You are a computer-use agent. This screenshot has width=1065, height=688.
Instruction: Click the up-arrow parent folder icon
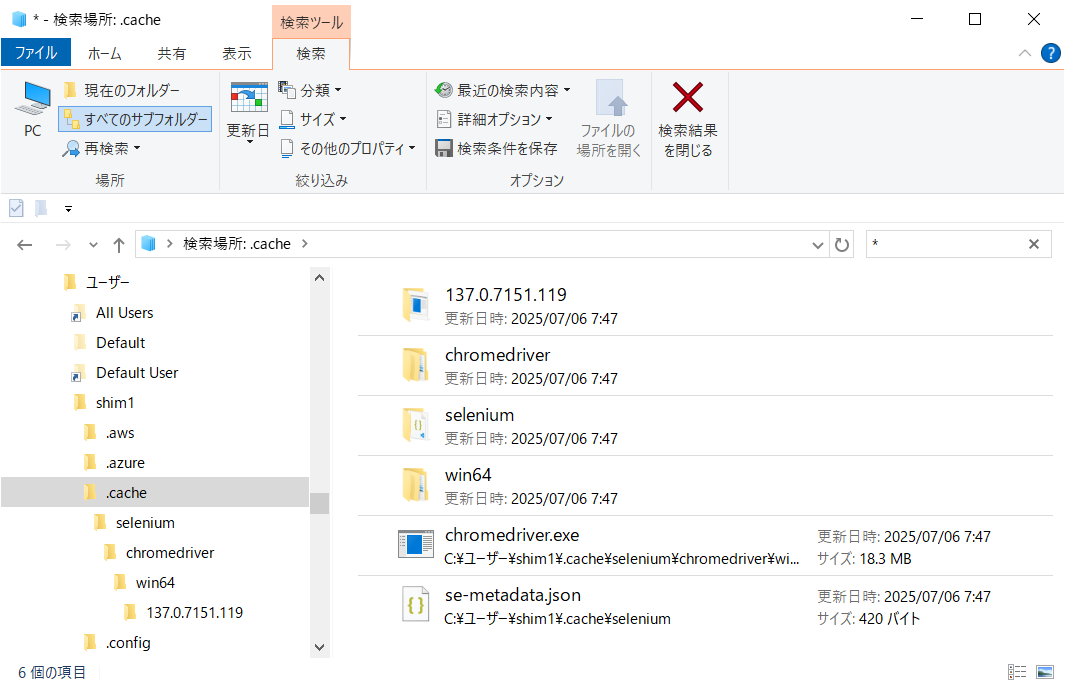coord(119,244)
